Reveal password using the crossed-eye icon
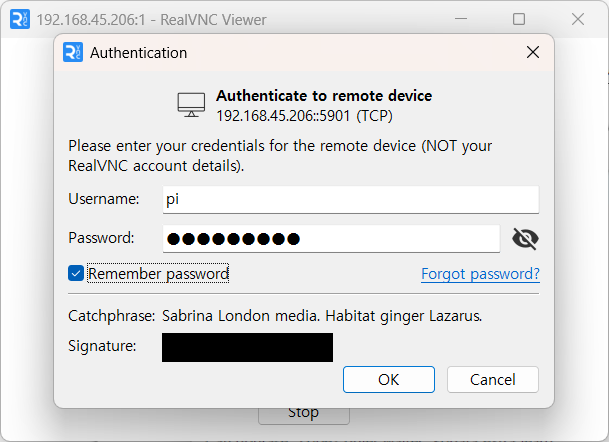Viewport: 609px width, 442px height. (x=525, y=238)
